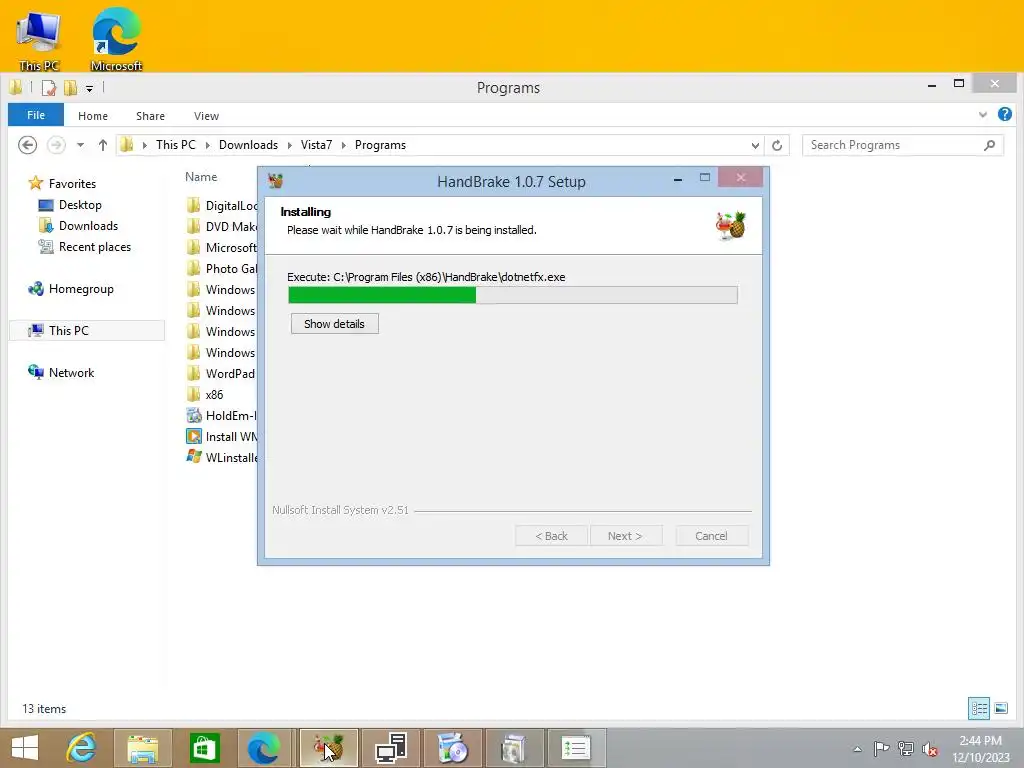Click the HandBrake icon in Setup title bar
This screenshot has width=1024, height=768.
tap(276, 181)
